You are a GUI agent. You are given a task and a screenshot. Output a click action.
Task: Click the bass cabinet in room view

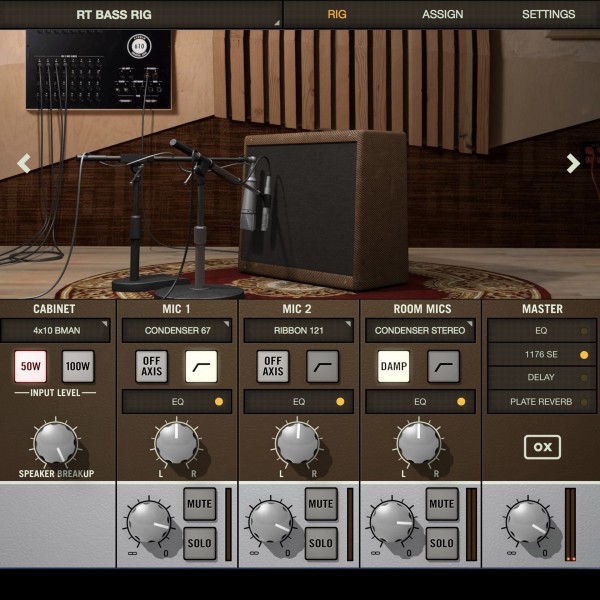(323, 209)
